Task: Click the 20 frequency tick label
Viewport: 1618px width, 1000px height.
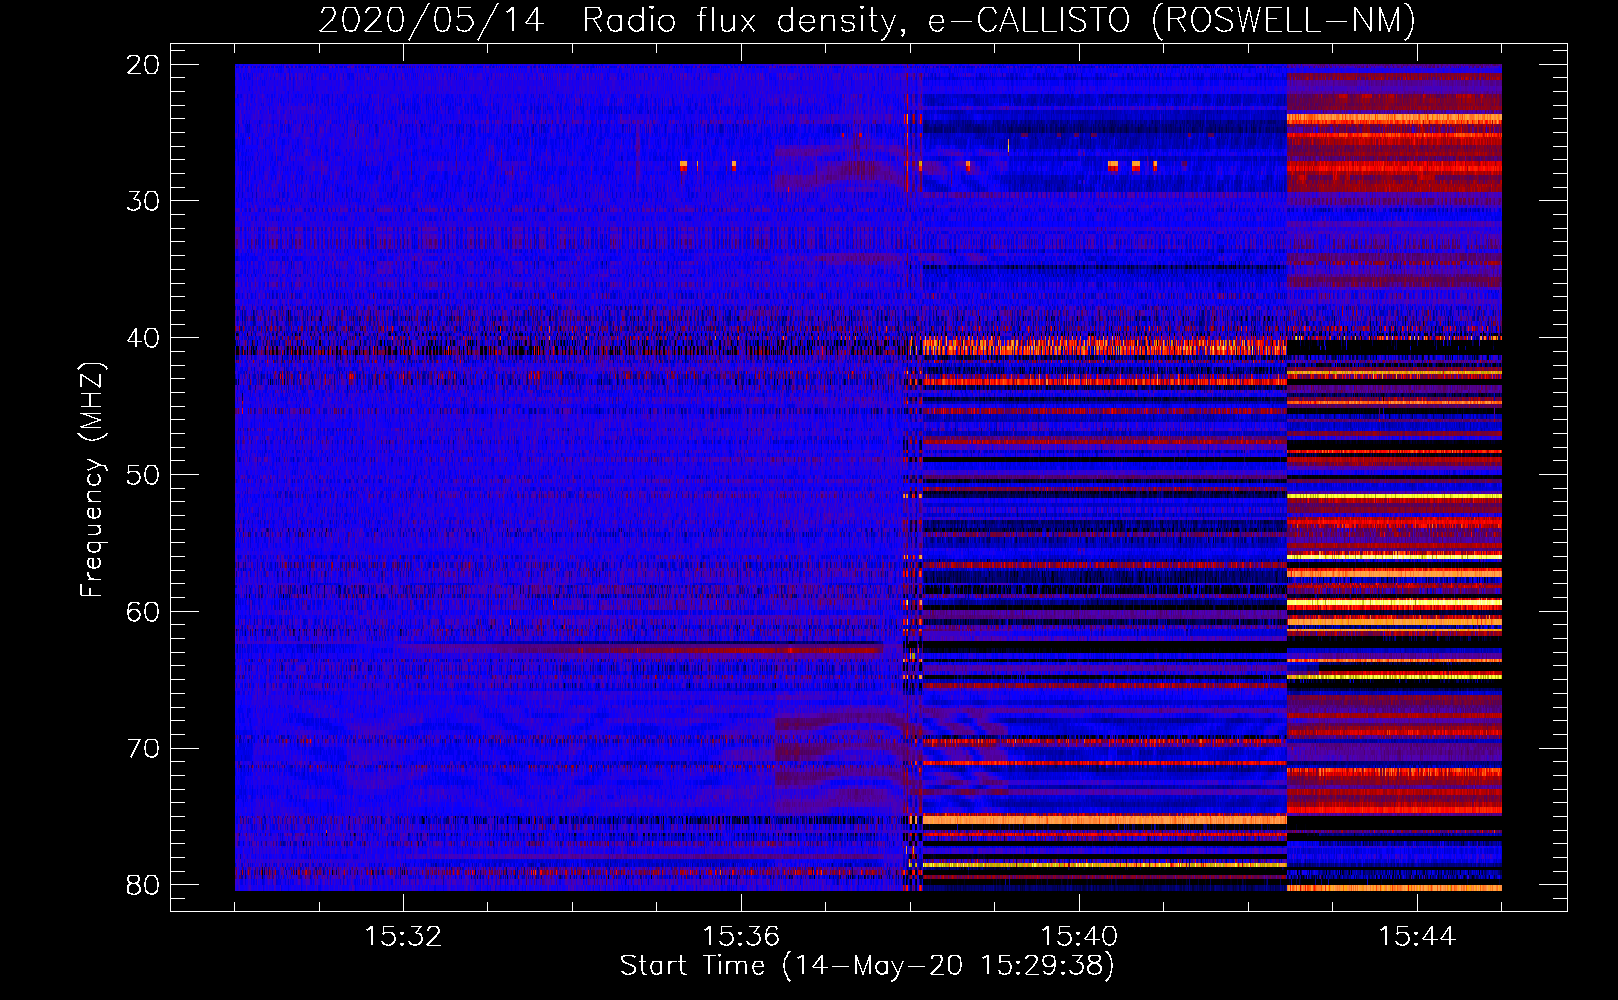Action: coord(144,65)
